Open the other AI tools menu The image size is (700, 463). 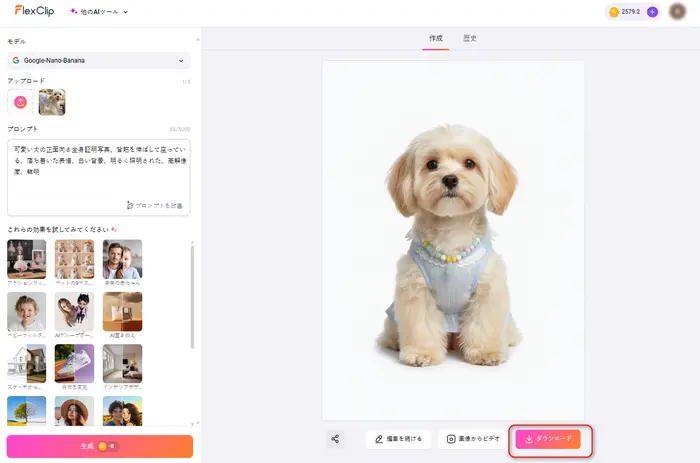(x=99, y=12)
